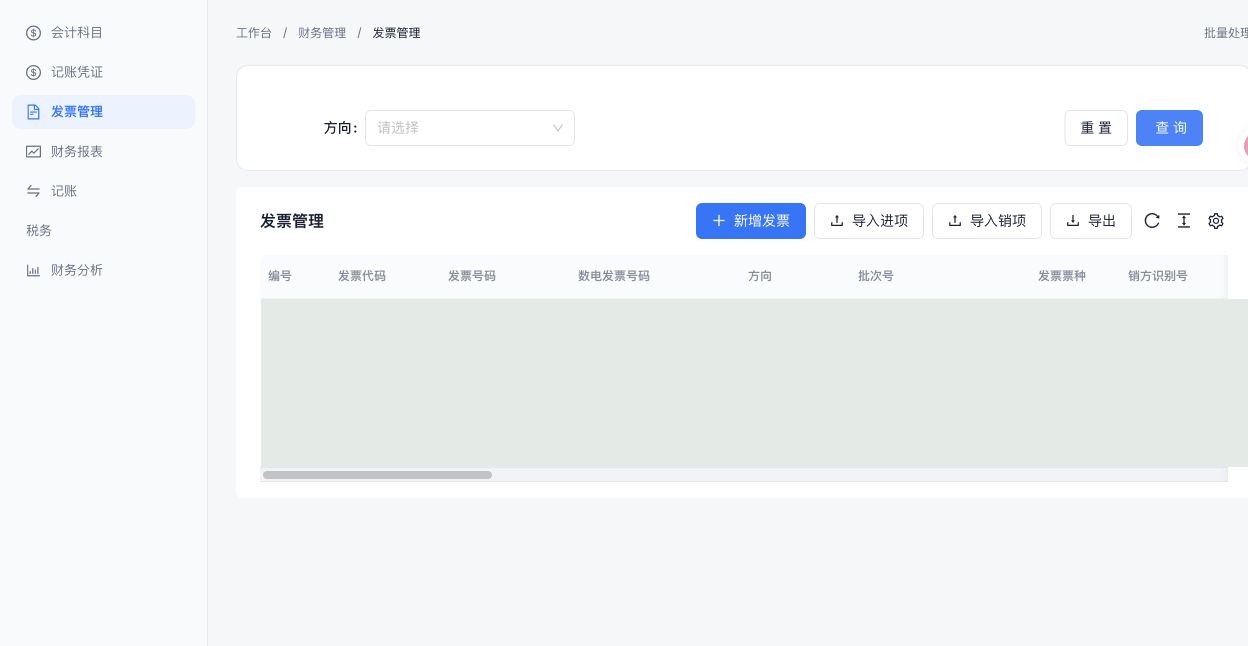Open 财务报表 in the sidebar
Viewport: 1248px width, 646px height.
(103, 151)
